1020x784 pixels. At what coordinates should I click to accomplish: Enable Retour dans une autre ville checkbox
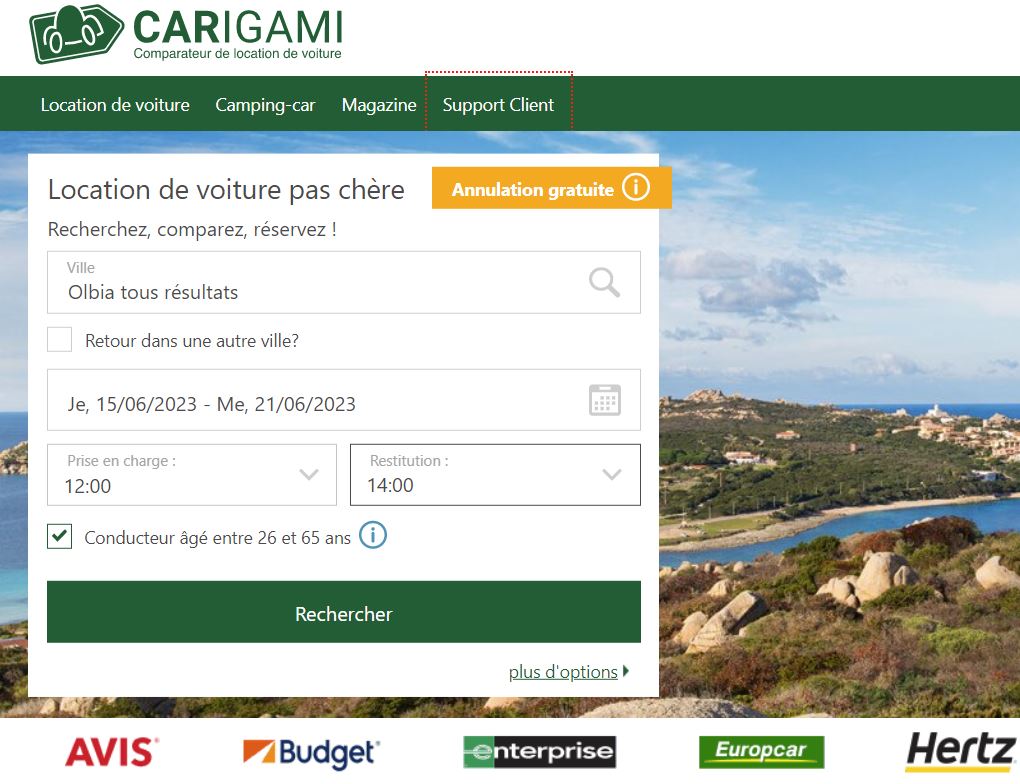point(59,340)
